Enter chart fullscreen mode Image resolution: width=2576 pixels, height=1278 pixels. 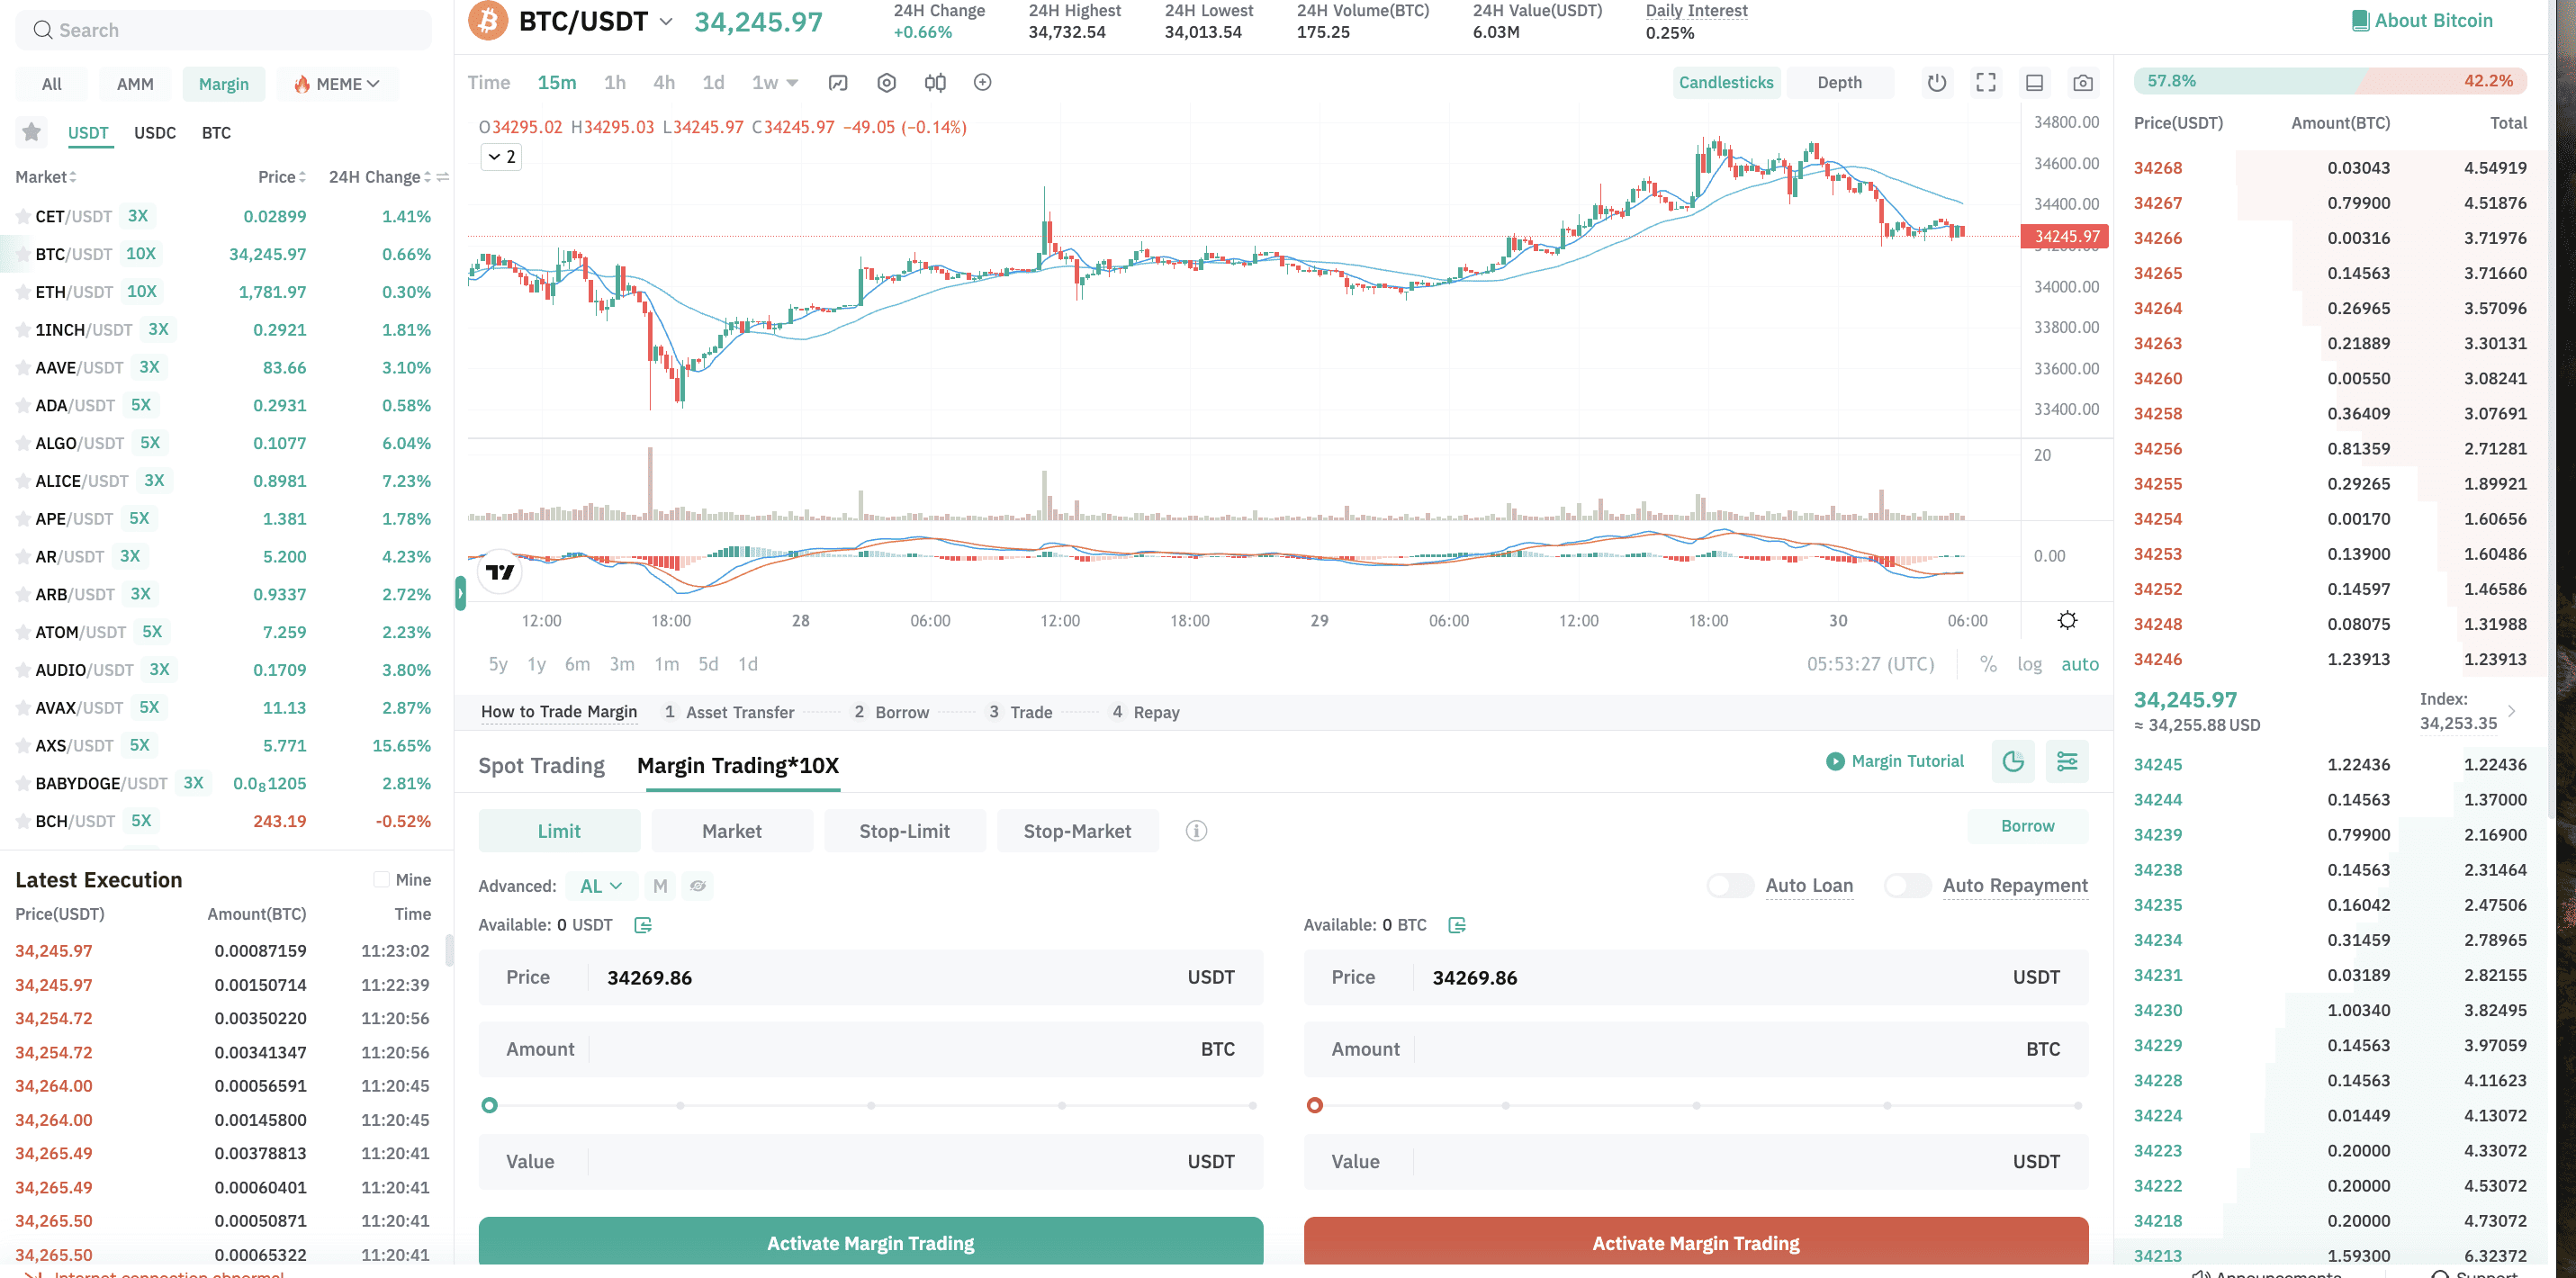tap(1985, 83)
